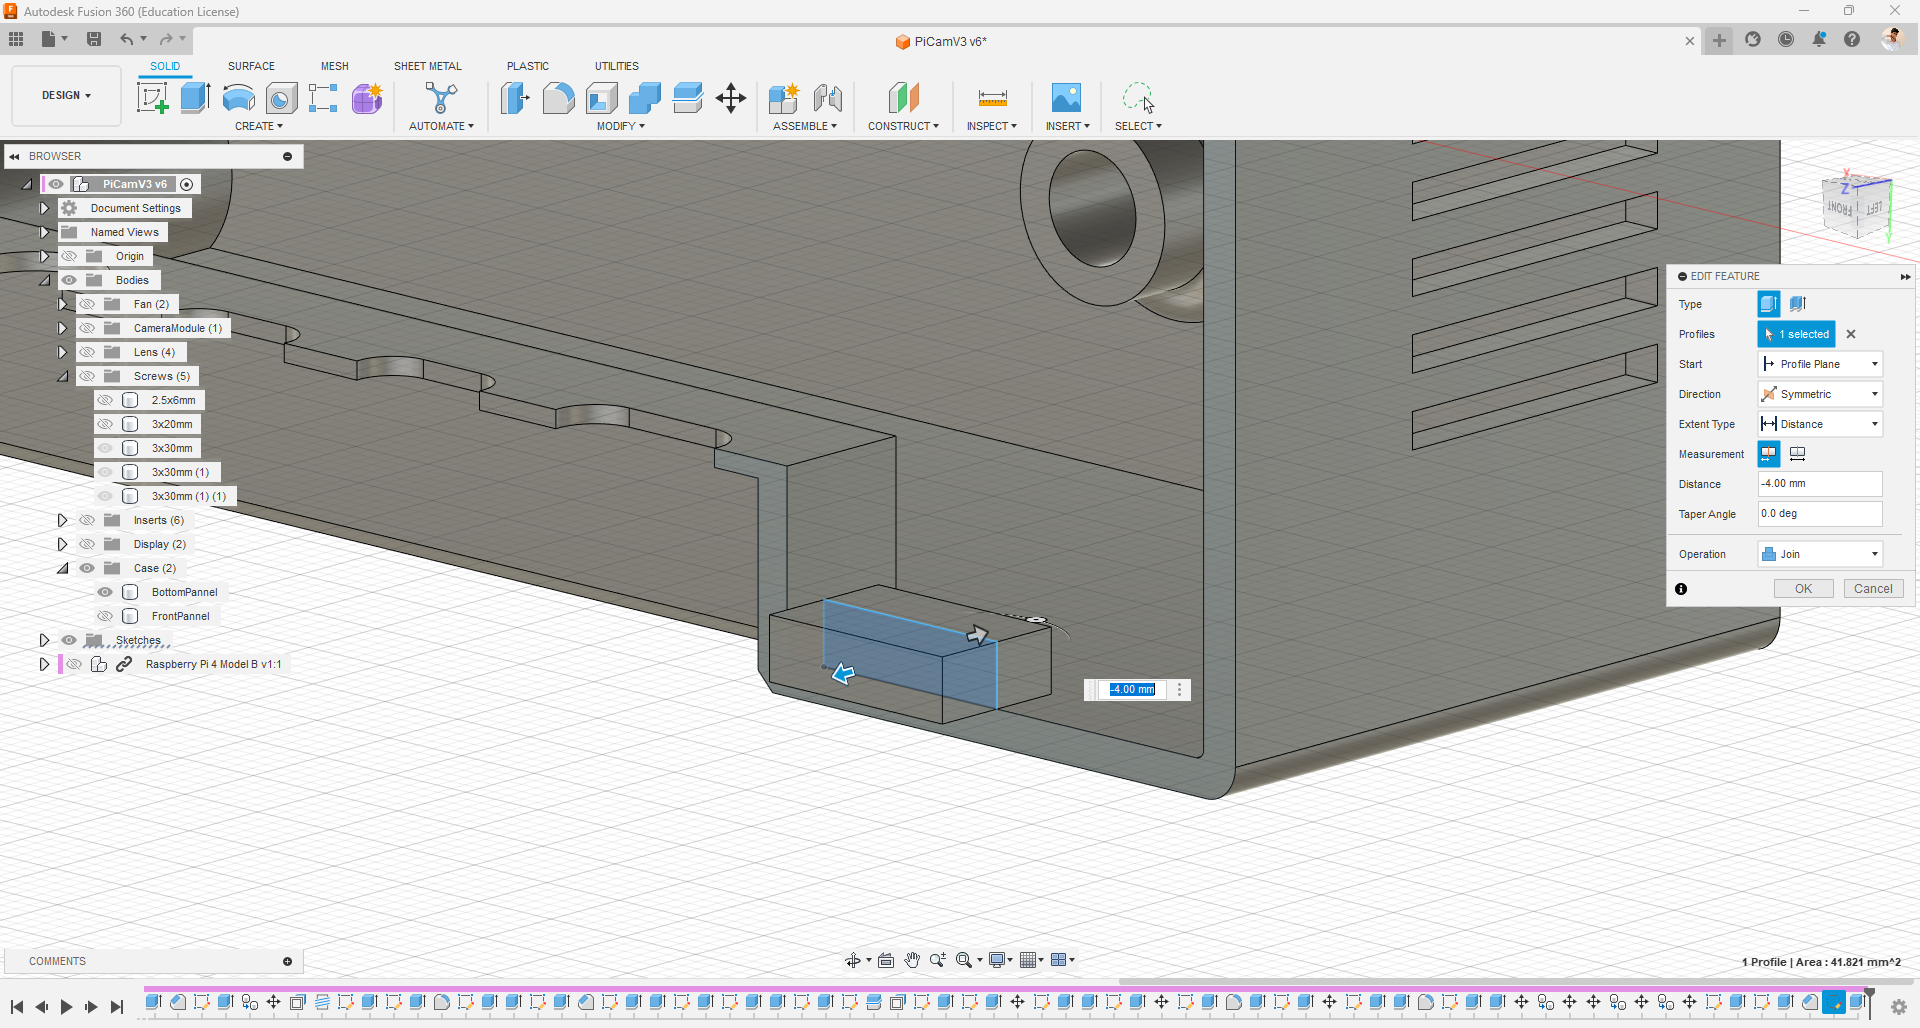Open the Measure tool under Inspect
Image resolution: width=1920 pixels, height=1028 pixels.
(992, 98)
